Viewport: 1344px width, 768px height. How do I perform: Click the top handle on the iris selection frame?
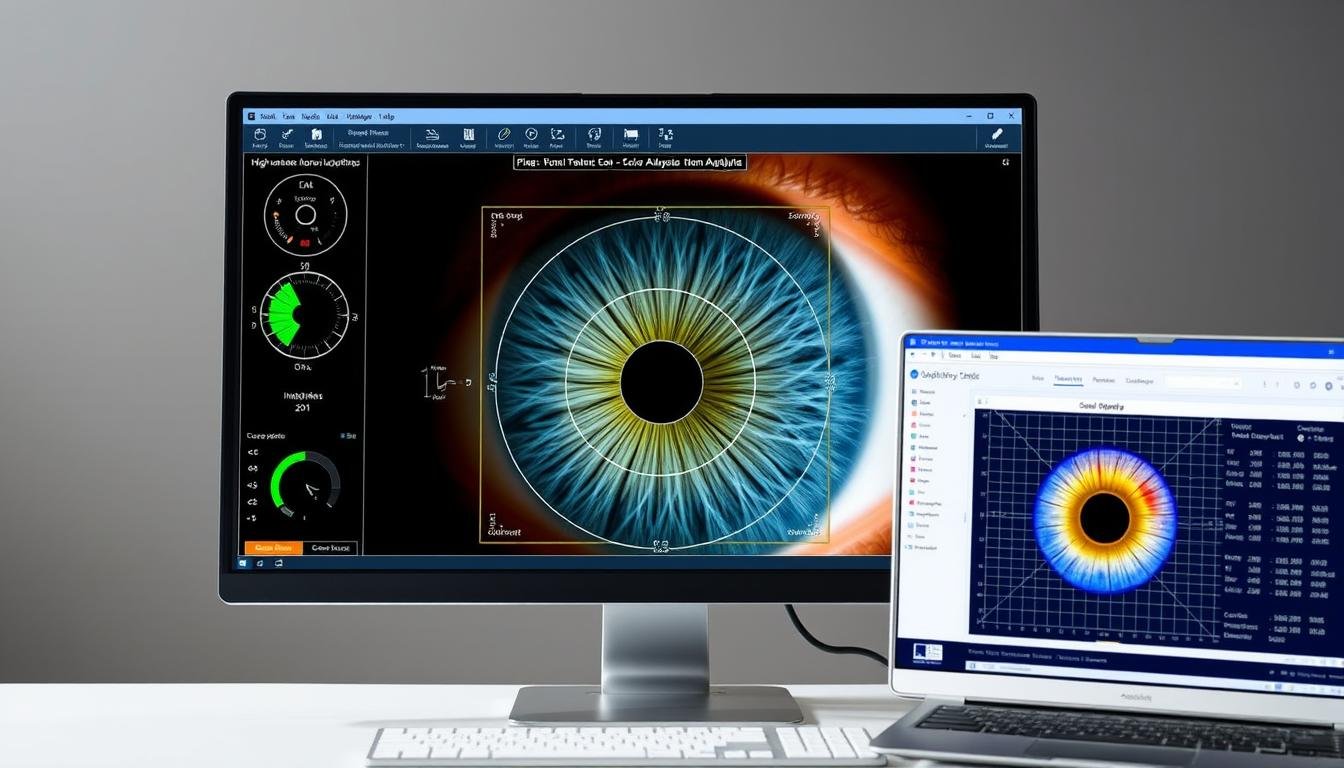tap(660, 213)
